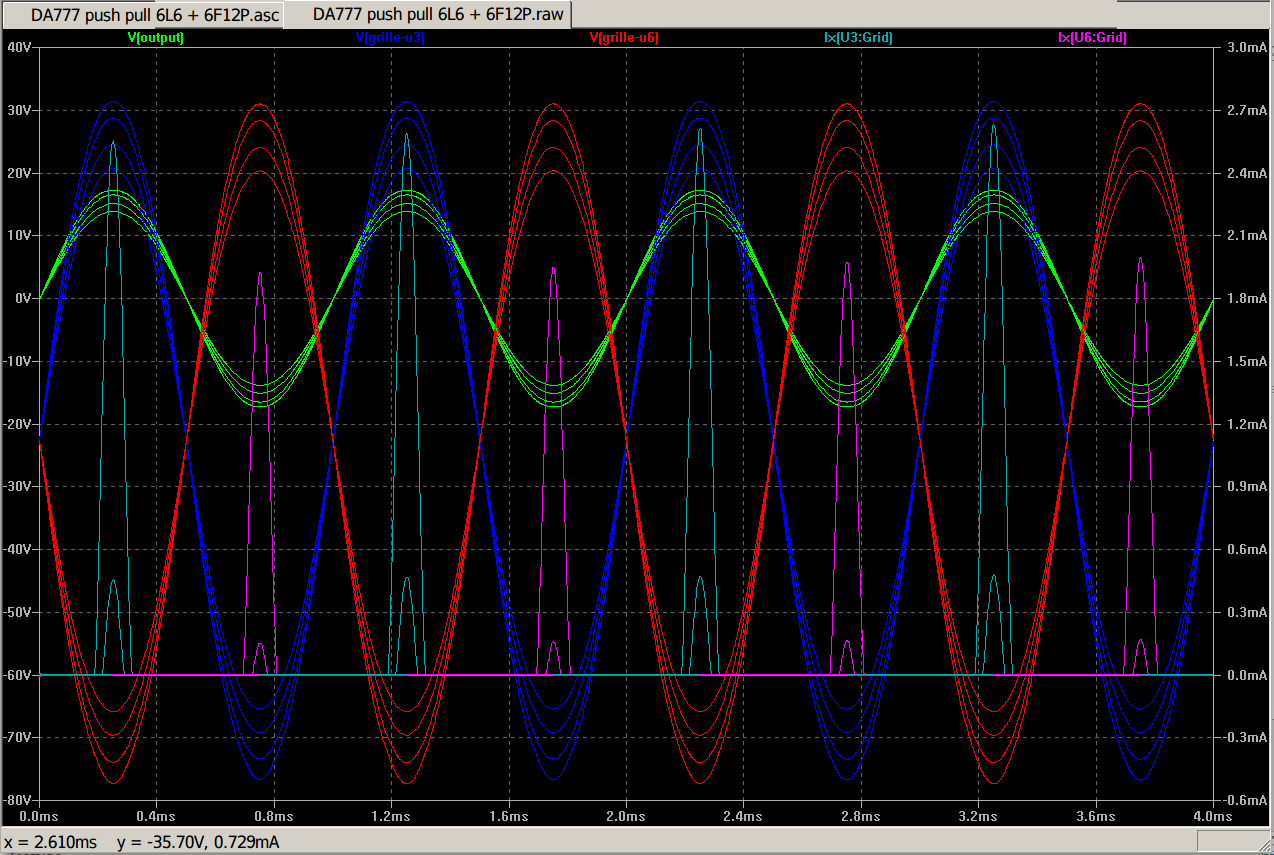
Task: Click the "40V" left axis label
Action: click(20, 47)
